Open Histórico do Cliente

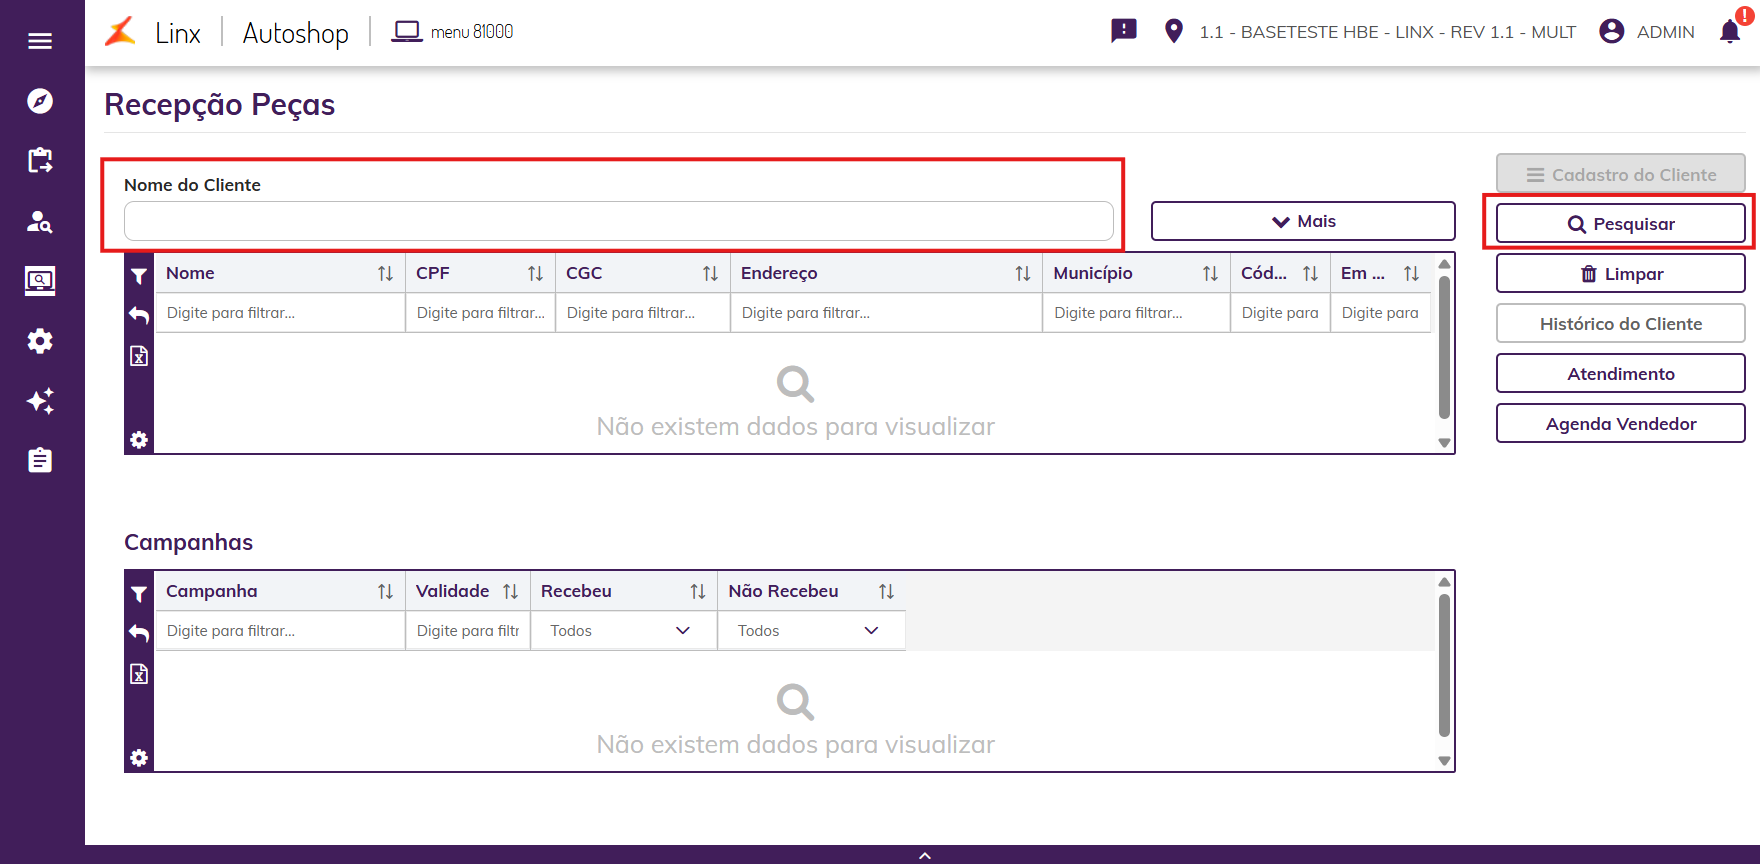tap(1621, 323)
